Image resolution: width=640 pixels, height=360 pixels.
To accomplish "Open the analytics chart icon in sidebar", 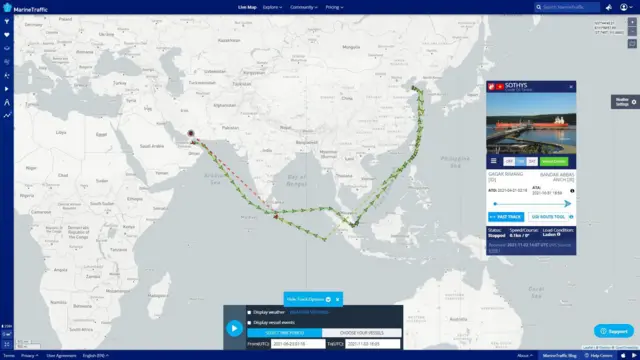I will tap(7, 116).
